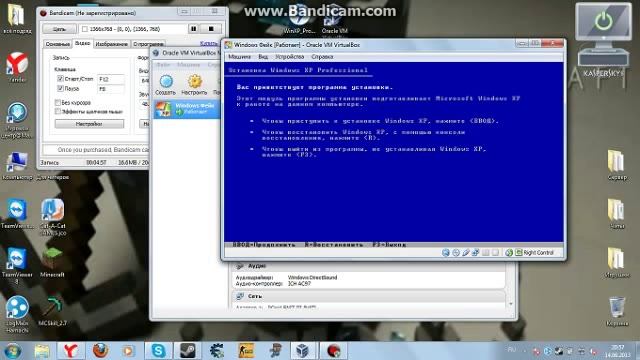This screenshot has height=360, width=640.
Task: Click the recording target checkbox next to 1366x768
Action: (x=85, y=29)
